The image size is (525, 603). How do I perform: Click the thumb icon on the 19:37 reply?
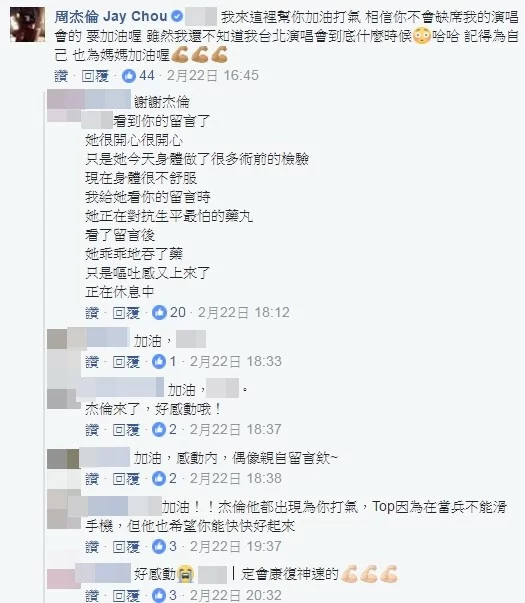click(x=159, y=546)
